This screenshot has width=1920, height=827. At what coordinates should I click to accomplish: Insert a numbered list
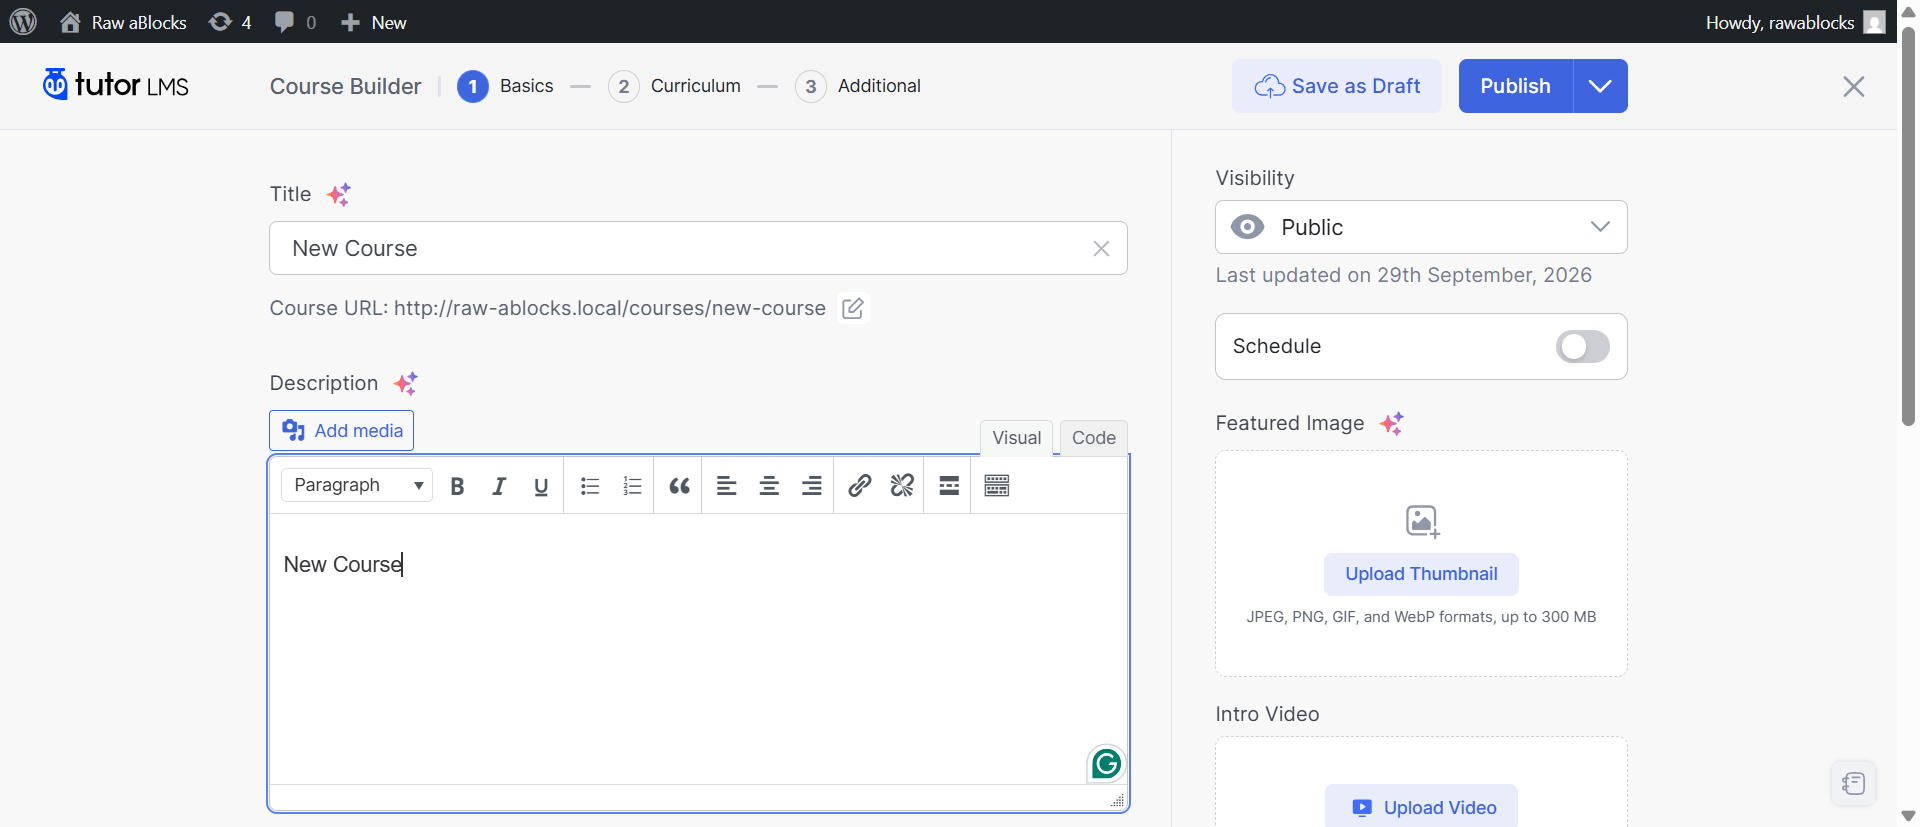(x=632, y=486)
